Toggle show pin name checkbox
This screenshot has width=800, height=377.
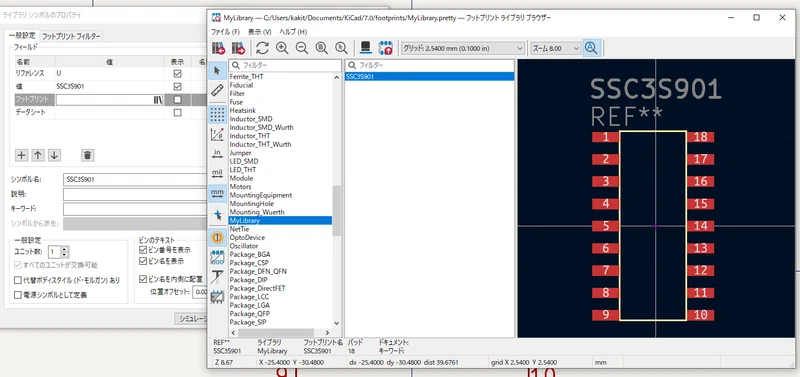[x=143, y=261]
